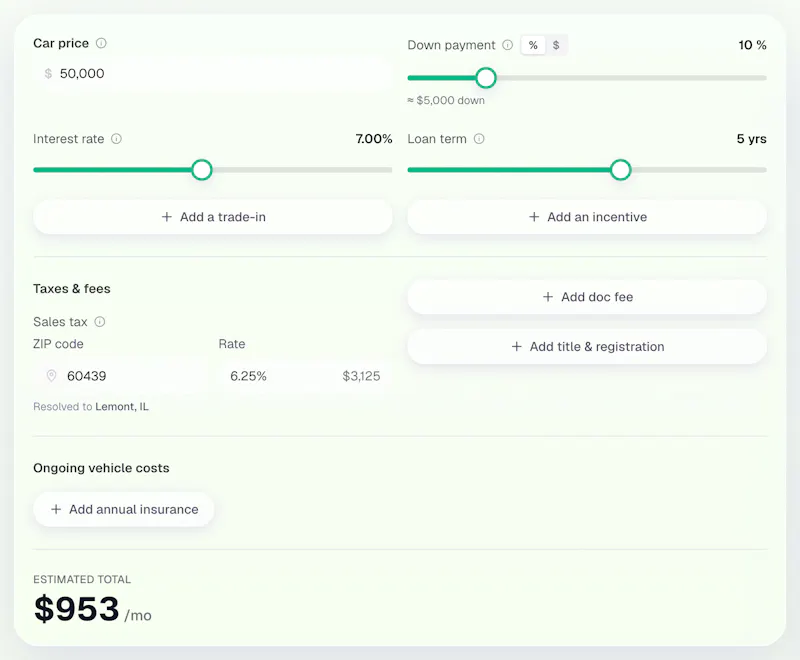Click the $953 estimated monthly total
800x660 pixels.
coord(77,608)
